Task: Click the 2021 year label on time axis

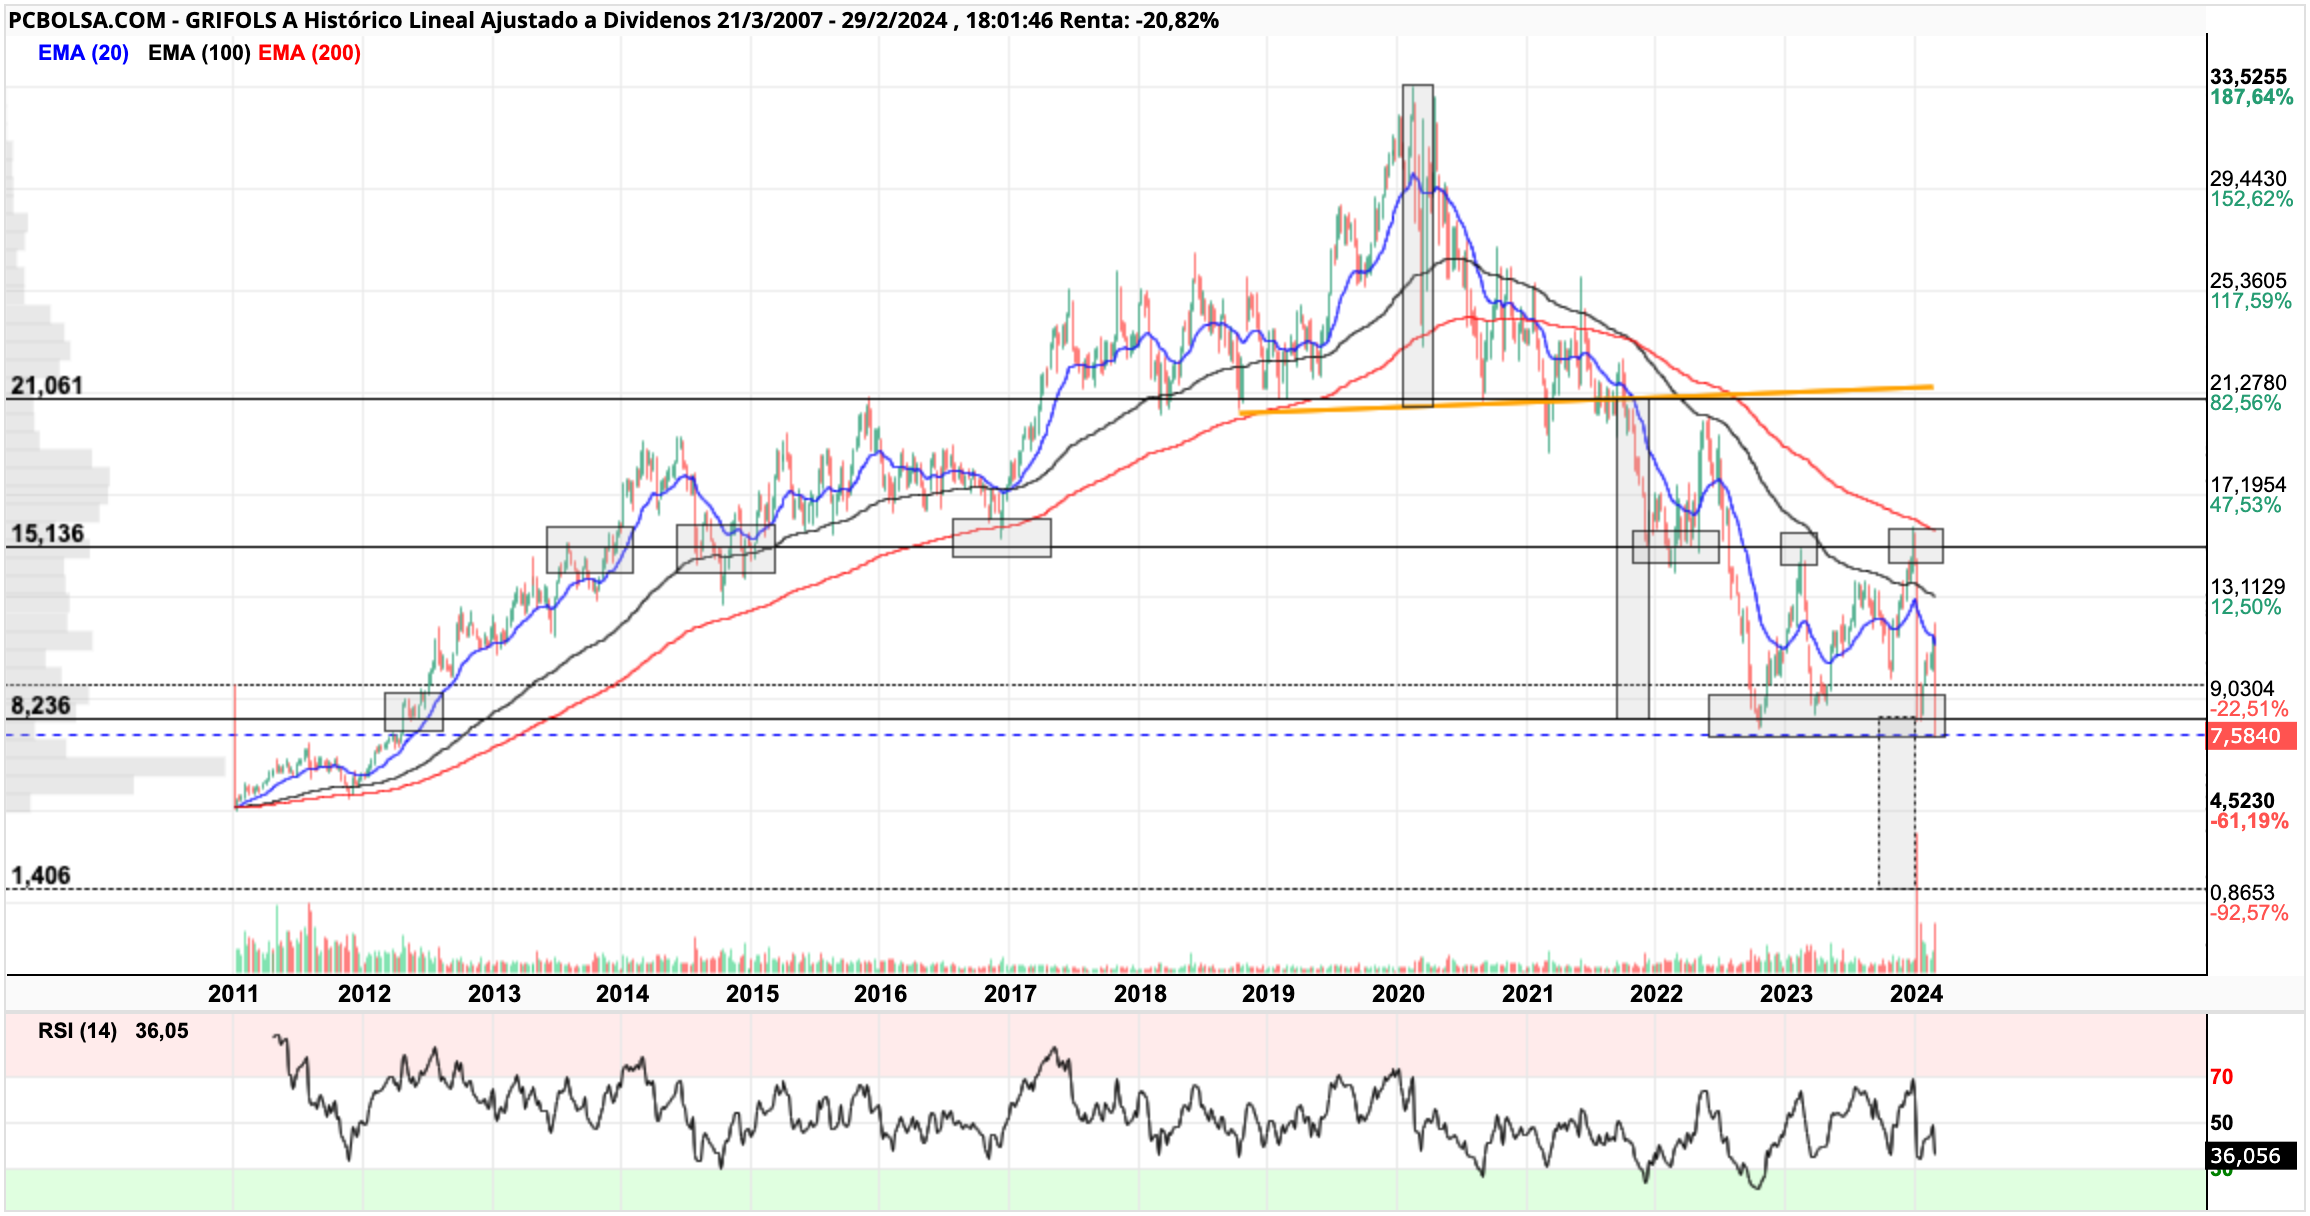Action: click(1528, 994)
